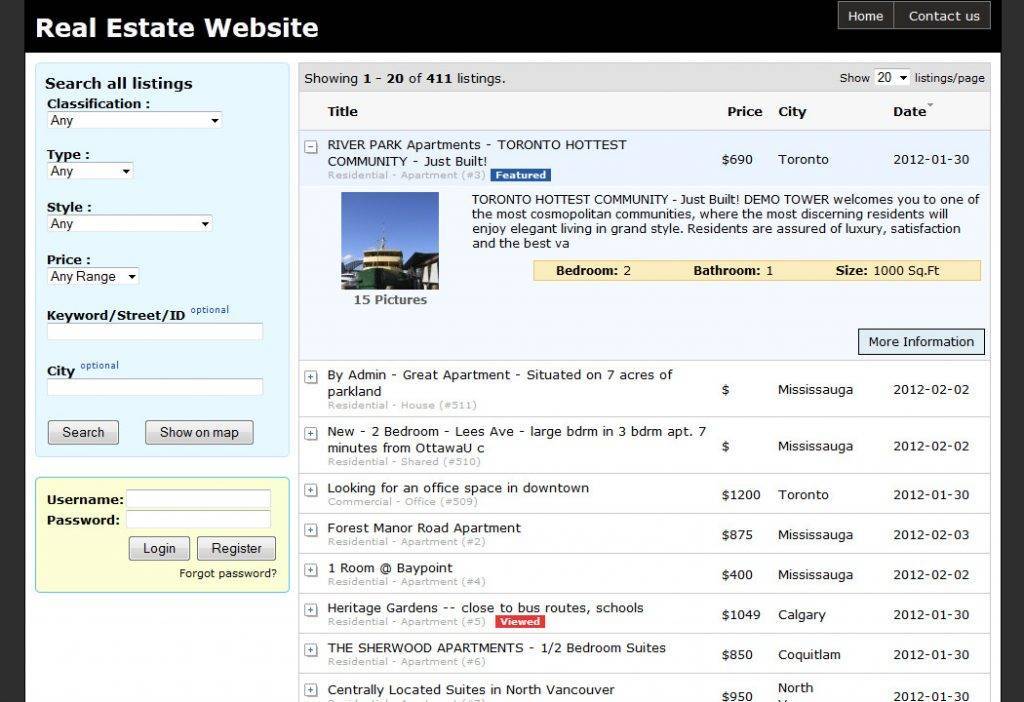Expand Centrally Located Suites North Vancouver listing
Viewport: 1024px width, 702px height.
click(311, 690)
